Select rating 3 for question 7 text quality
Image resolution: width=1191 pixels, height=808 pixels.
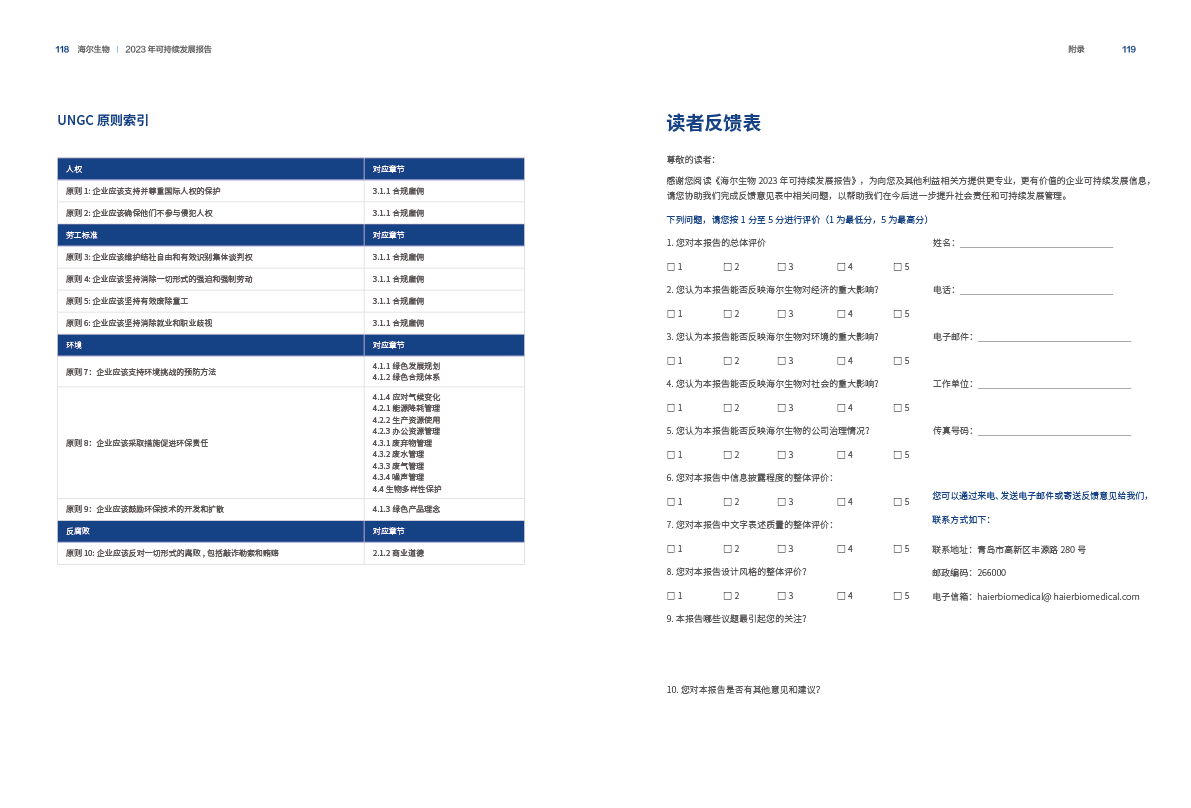780,549
